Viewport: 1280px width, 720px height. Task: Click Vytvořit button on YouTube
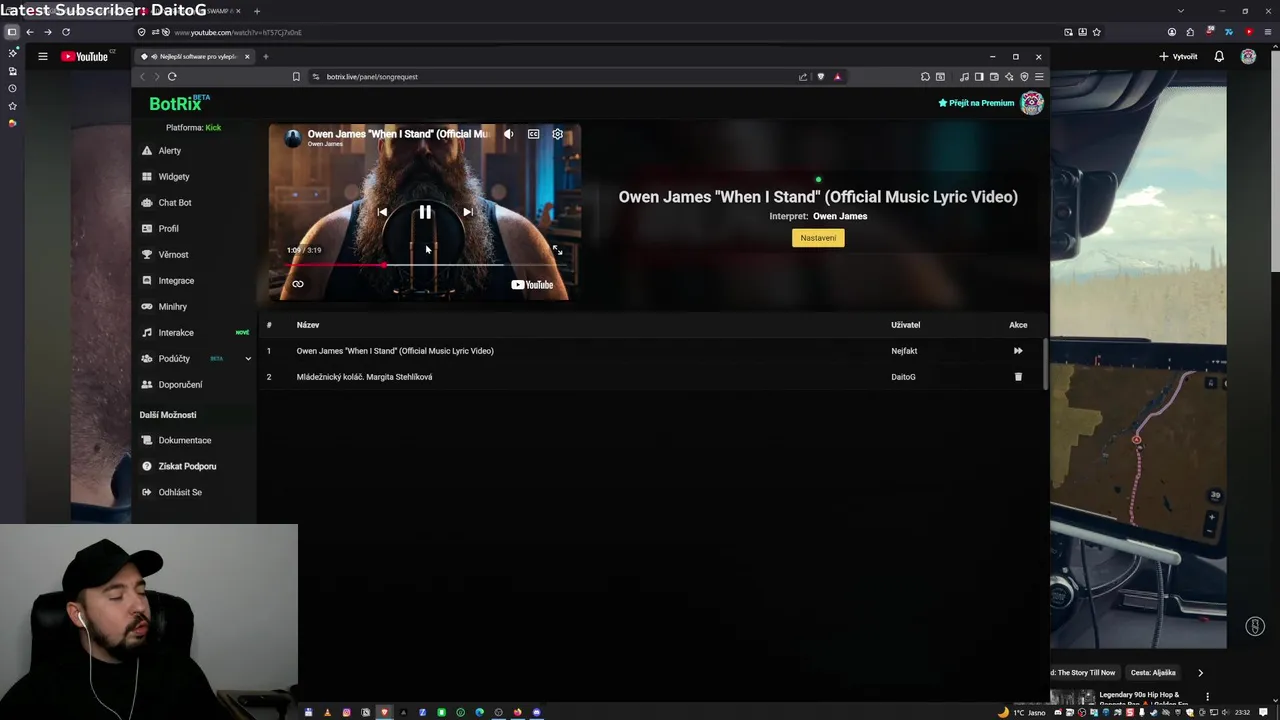(x=1178, y=57)
